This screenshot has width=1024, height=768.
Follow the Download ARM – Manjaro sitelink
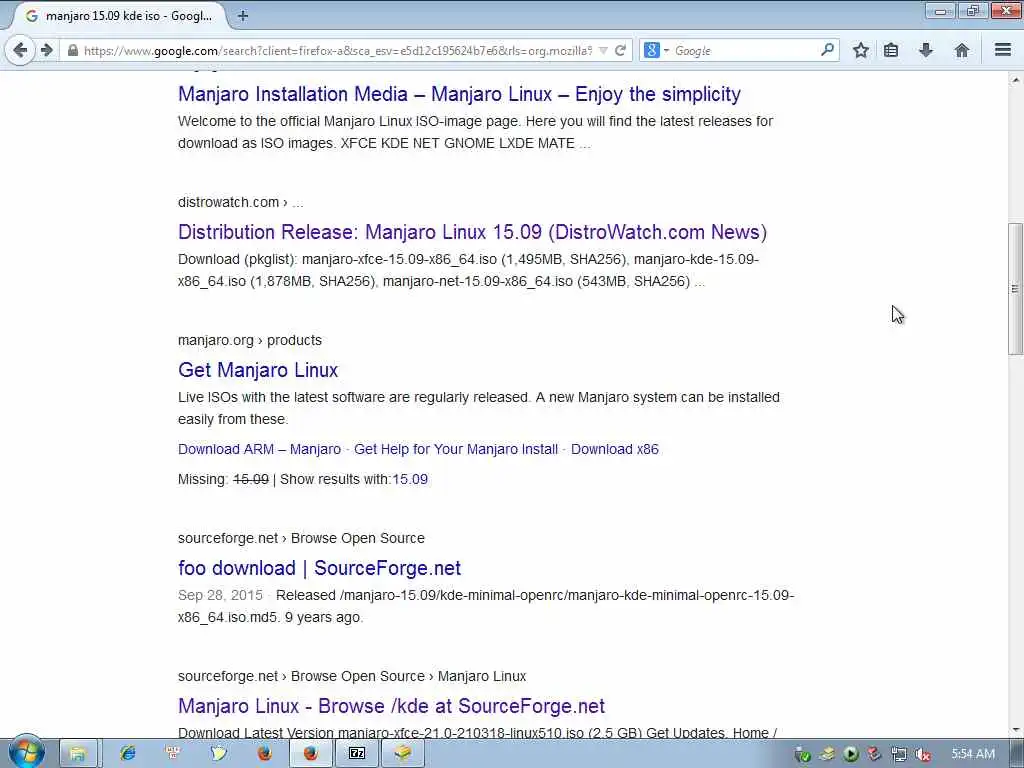click(259, 449)
